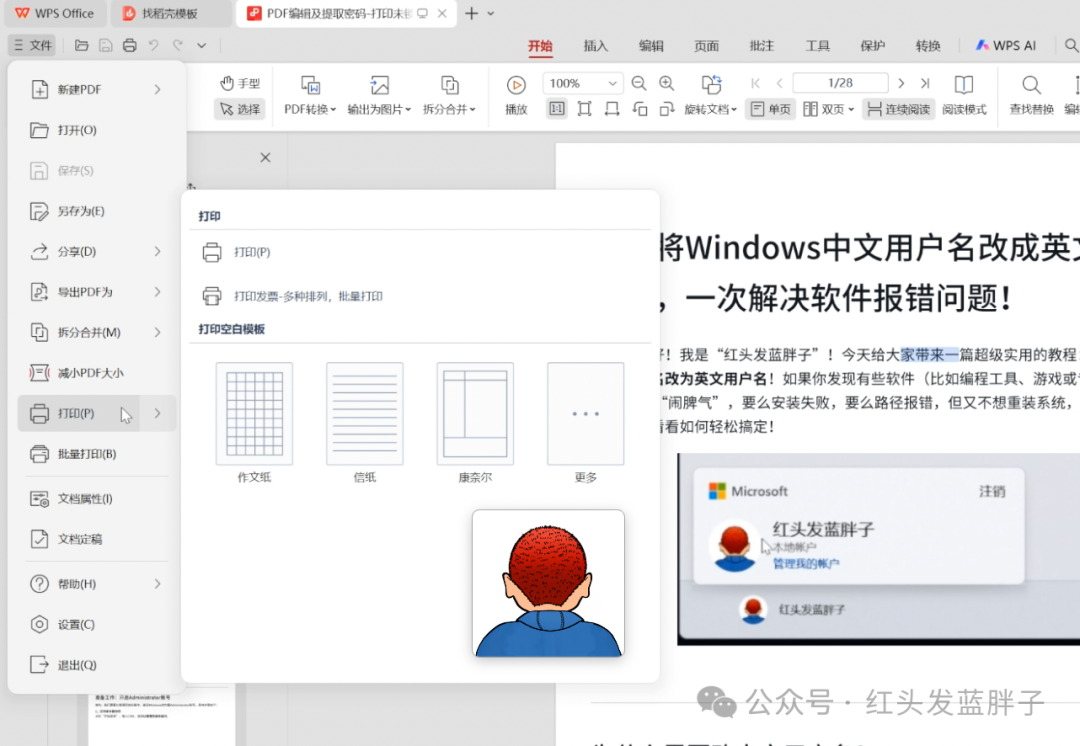Click 打印(P) in the print submenu
The image size is (1080, 746).
[x=252, y=252]
